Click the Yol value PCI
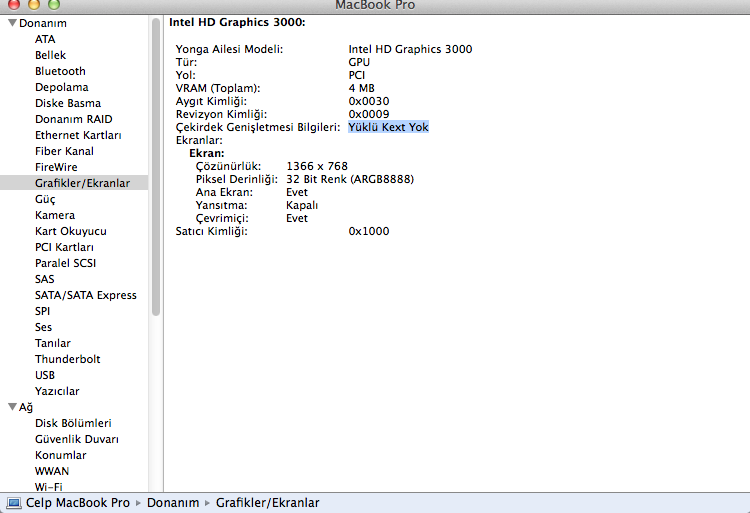The width and height of the screenshot is (750, 513). [357, 75]
